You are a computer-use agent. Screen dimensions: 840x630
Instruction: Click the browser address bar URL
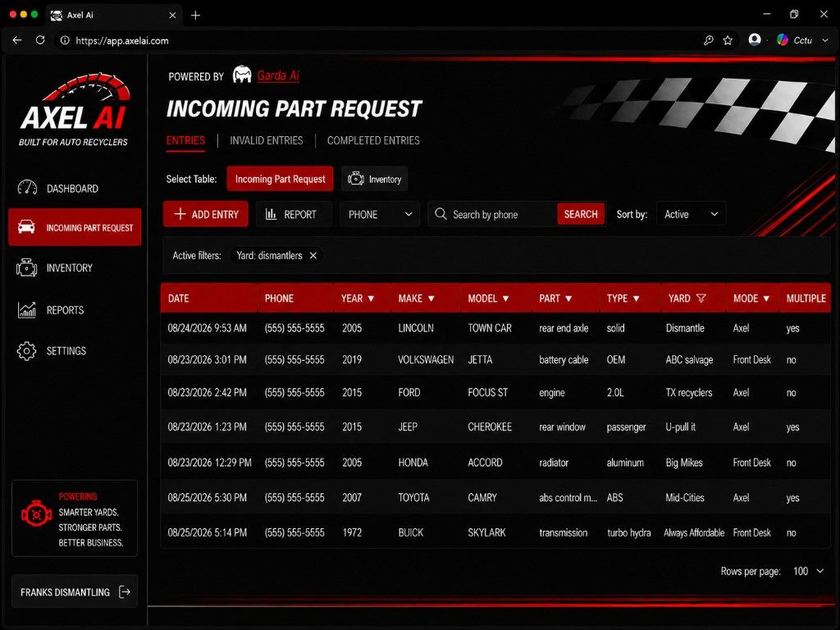pos(122,40)
